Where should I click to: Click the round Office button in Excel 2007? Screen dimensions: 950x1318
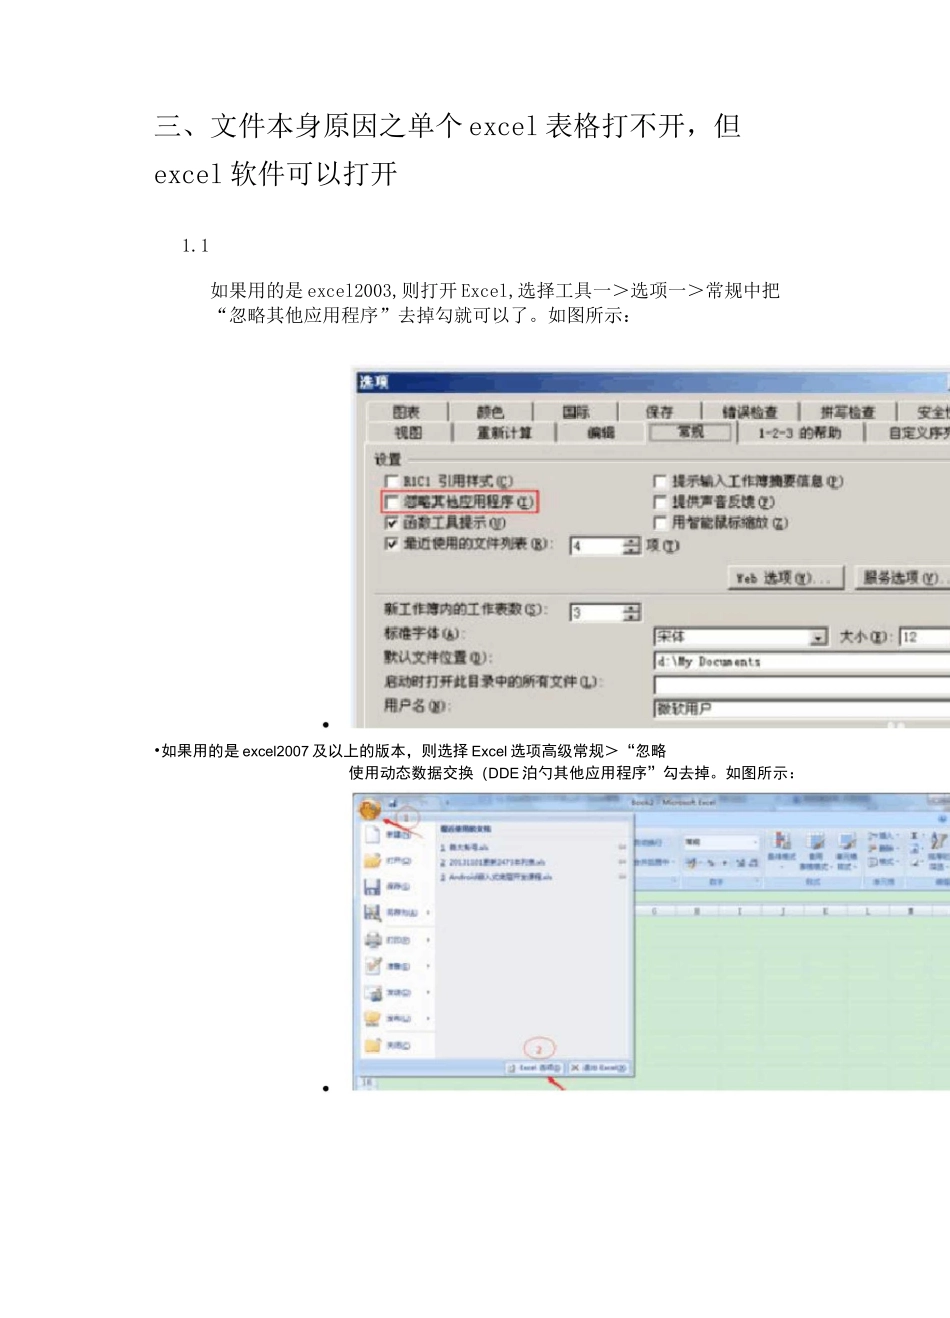pyautogui.click(x=370, y=808)
